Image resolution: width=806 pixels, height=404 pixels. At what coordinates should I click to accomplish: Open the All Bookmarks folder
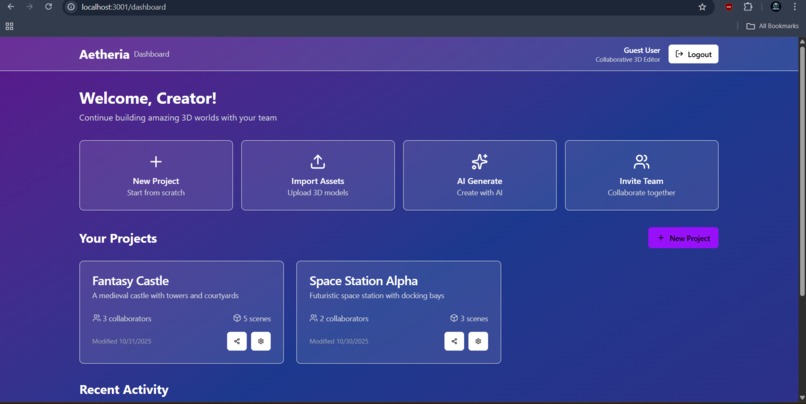click(x=772, y=26)
